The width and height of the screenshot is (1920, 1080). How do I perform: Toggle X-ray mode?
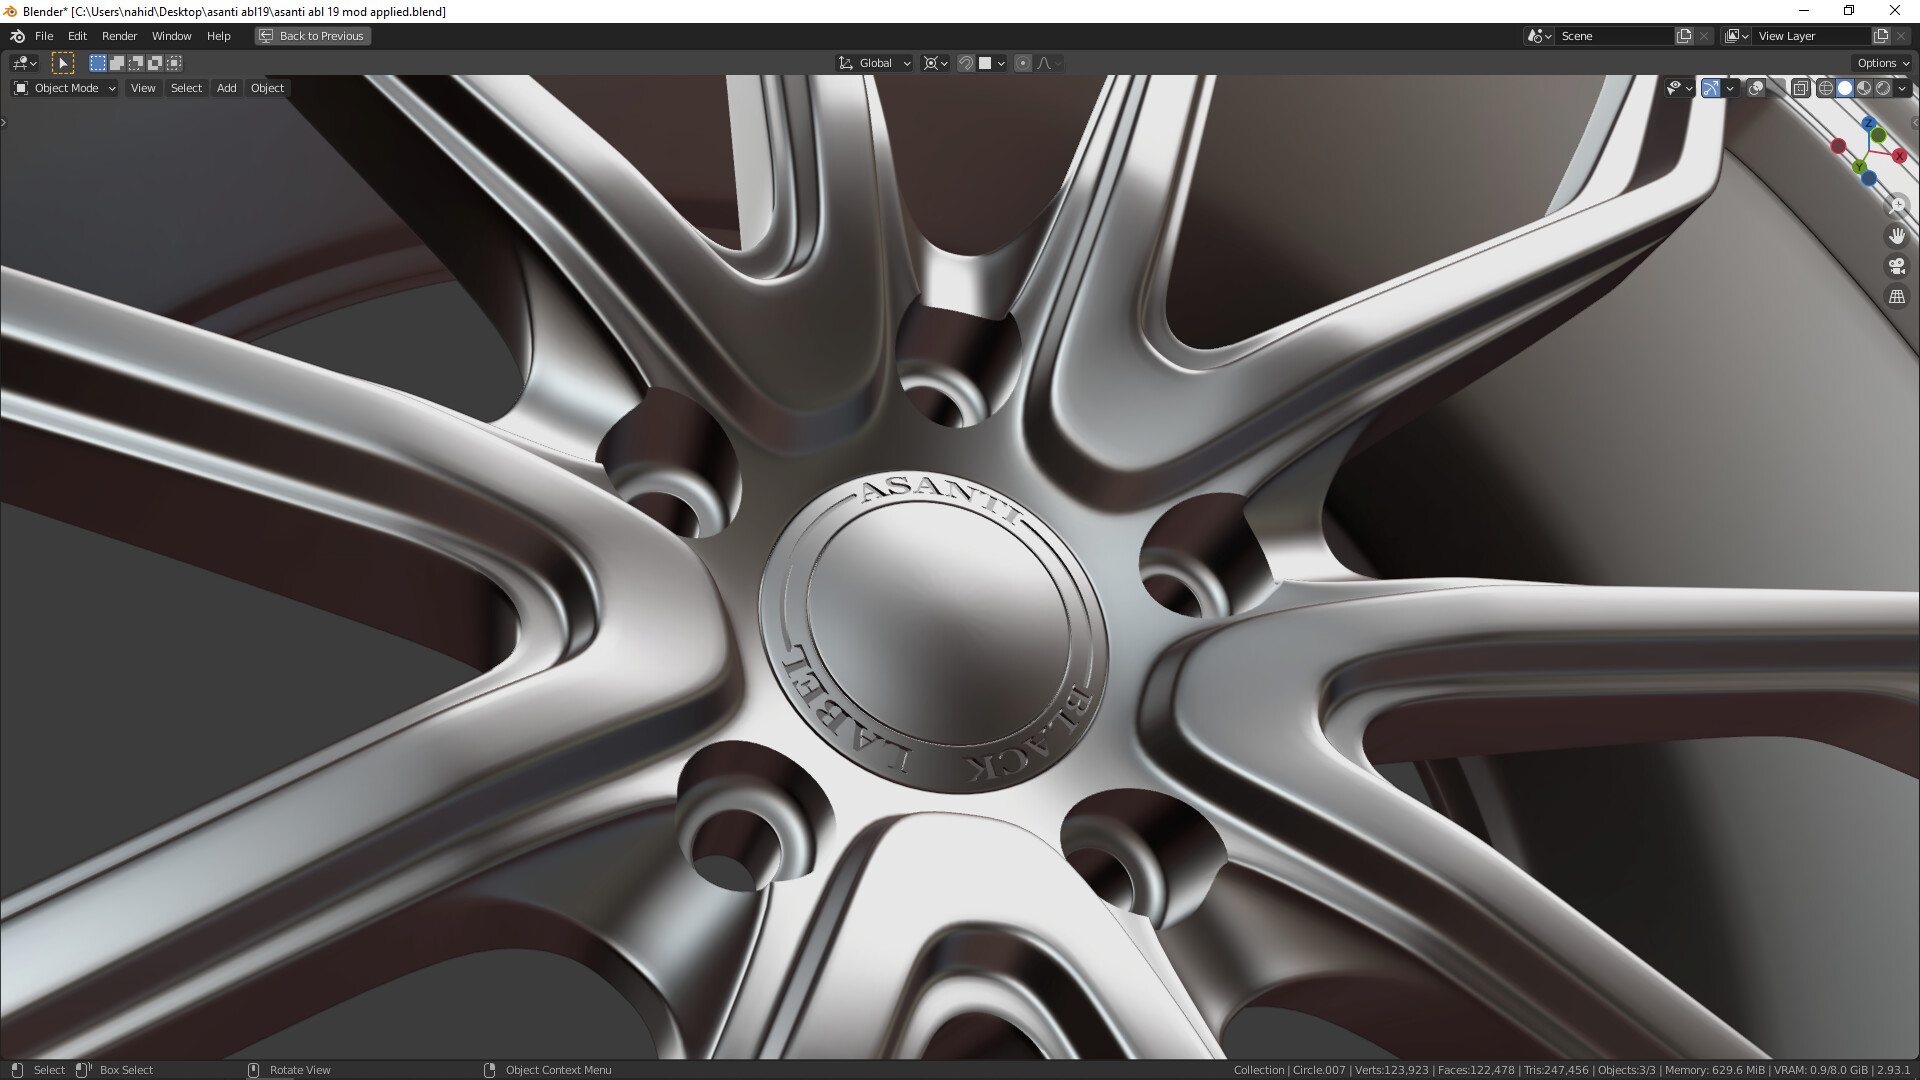point(1800,88)
